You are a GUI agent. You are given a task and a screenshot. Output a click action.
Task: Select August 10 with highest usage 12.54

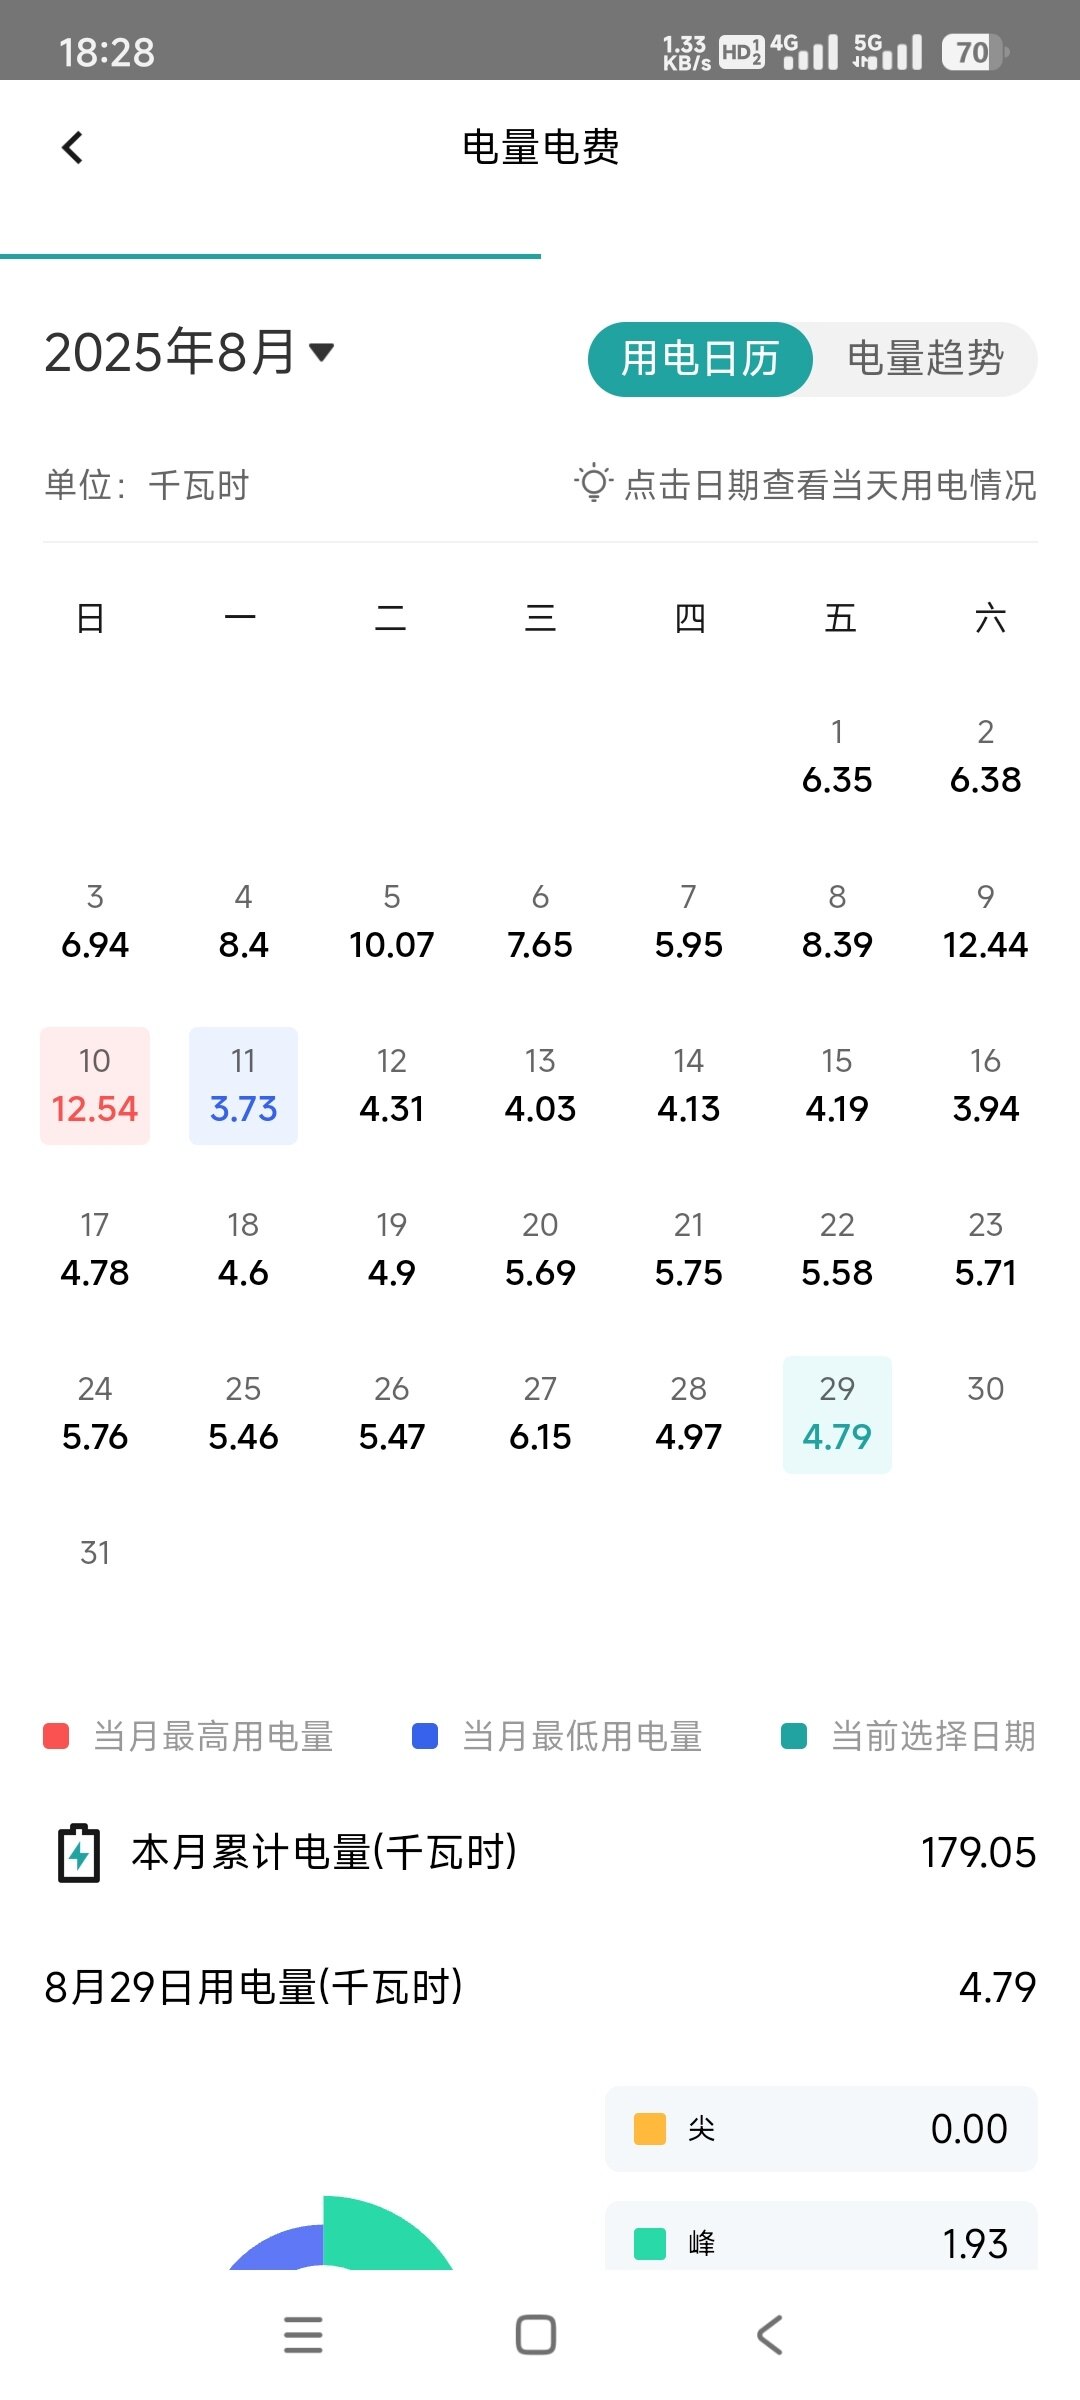[x=95, y=1086]
